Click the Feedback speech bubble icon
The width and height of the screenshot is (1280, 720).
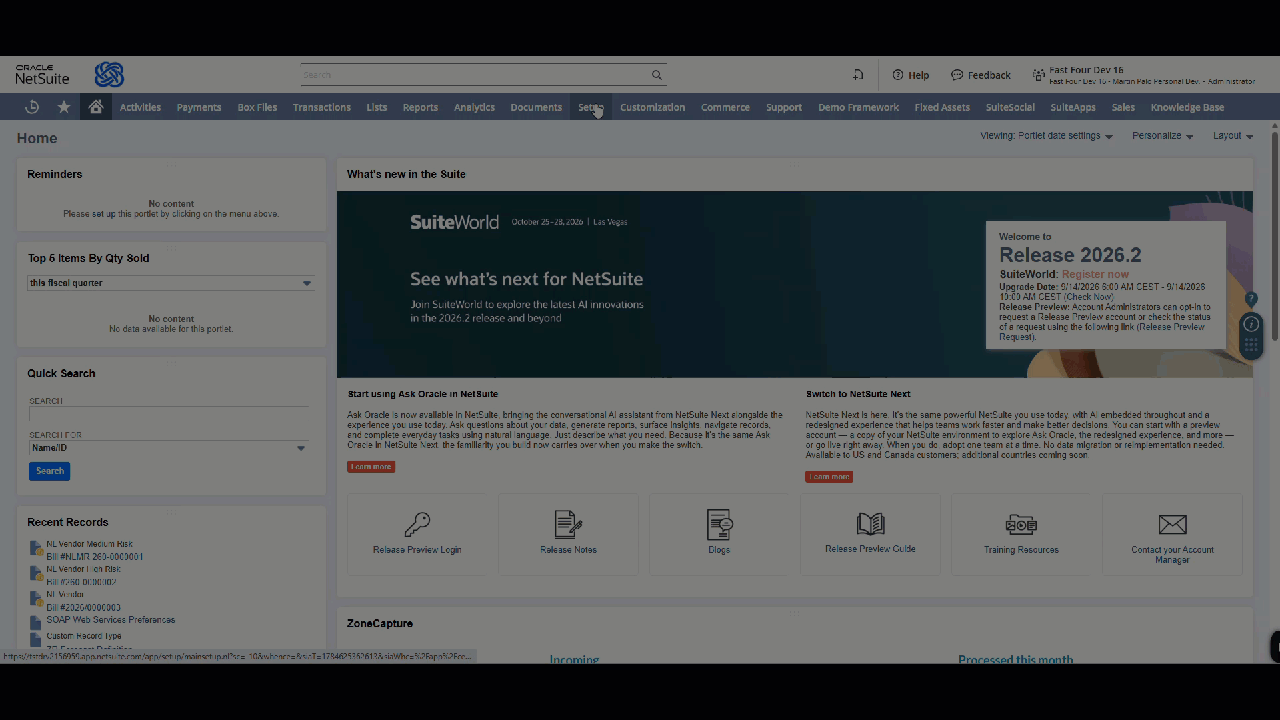pos(957,75)
